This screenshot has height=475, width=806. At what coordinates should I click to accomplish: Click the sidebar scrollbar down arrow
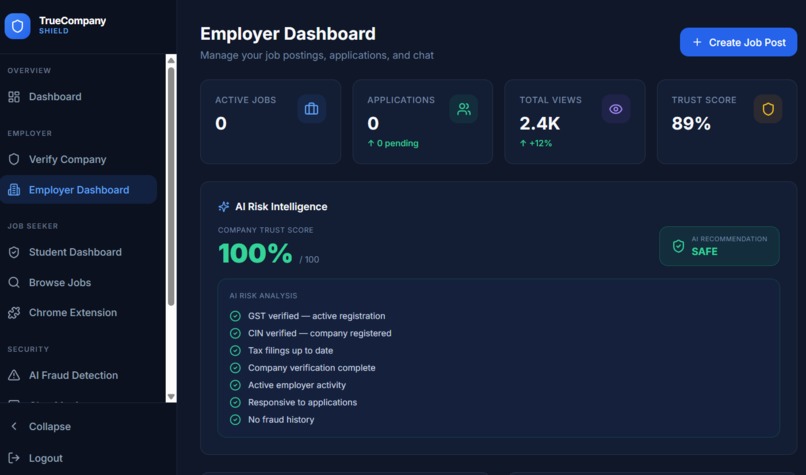171,397
